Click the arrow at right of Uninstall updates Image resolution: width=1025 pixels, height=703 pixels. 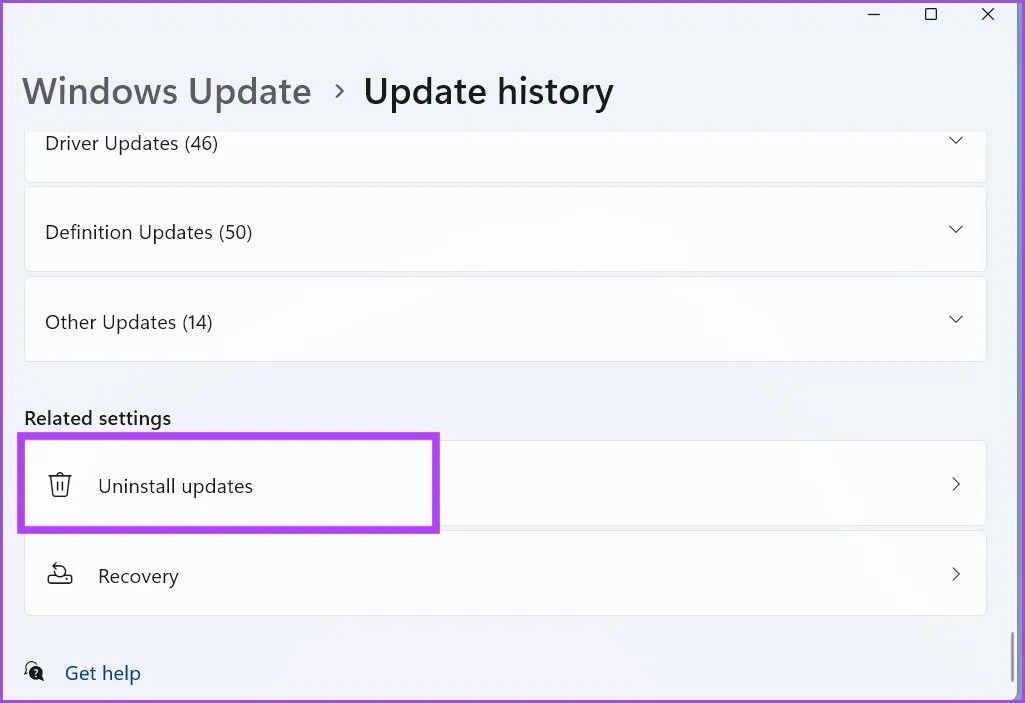pyautogui.click(x=956, y=484)
